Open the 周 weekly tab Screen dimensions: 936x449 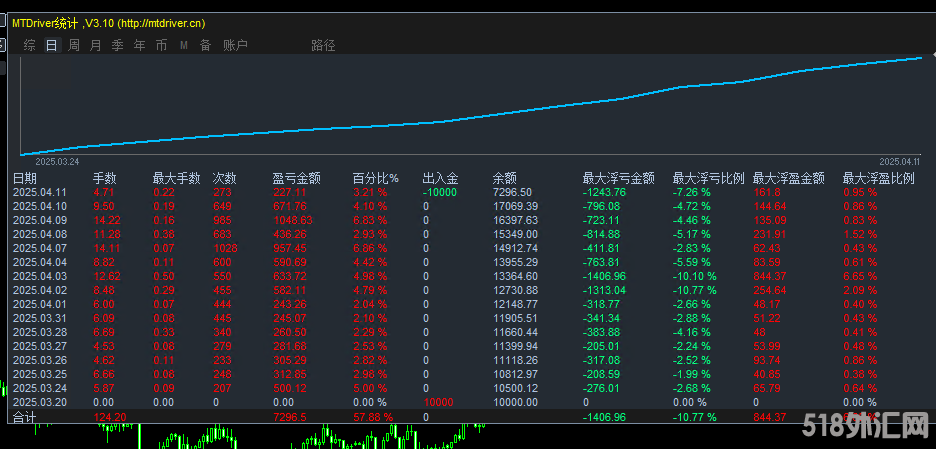[x=73, y=45]
